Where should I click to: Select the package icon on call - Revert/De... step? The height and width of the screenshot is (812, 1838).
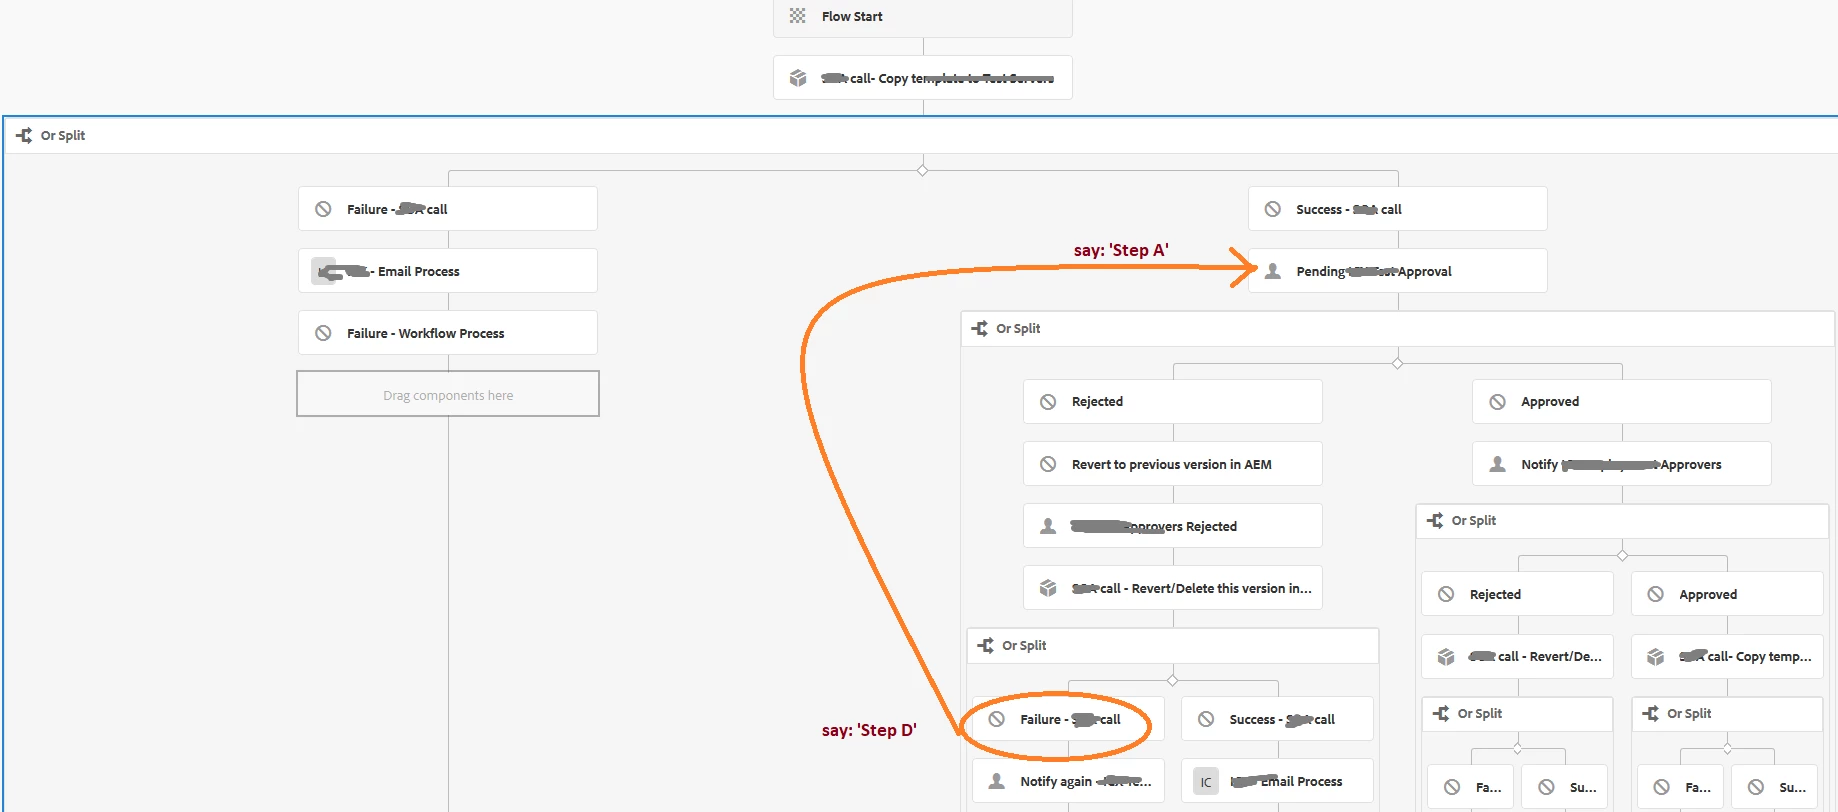(x=1446, y=656)
